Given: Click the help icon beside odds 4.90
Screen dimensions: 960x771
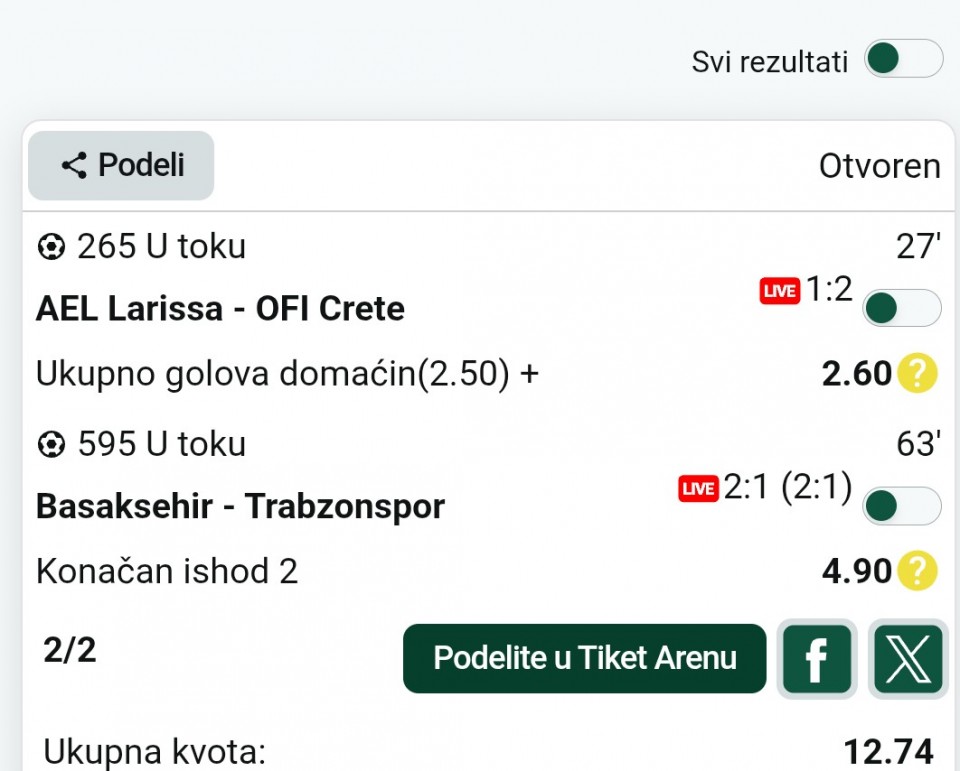Looking at the screenshot, I should (917, 572).
